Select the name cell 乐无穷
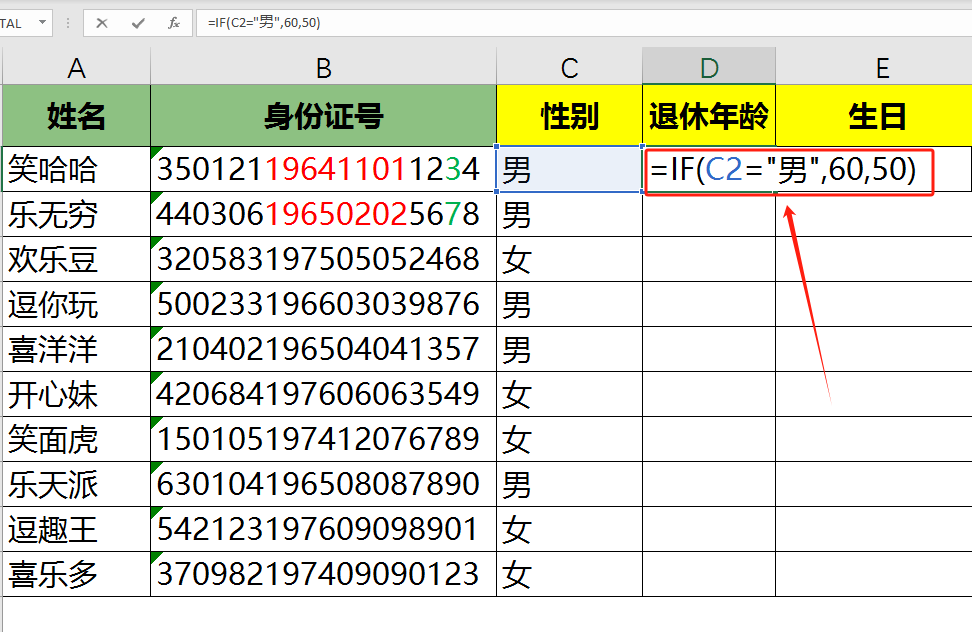This screenshot has height=632, width=972. [76, 214]
